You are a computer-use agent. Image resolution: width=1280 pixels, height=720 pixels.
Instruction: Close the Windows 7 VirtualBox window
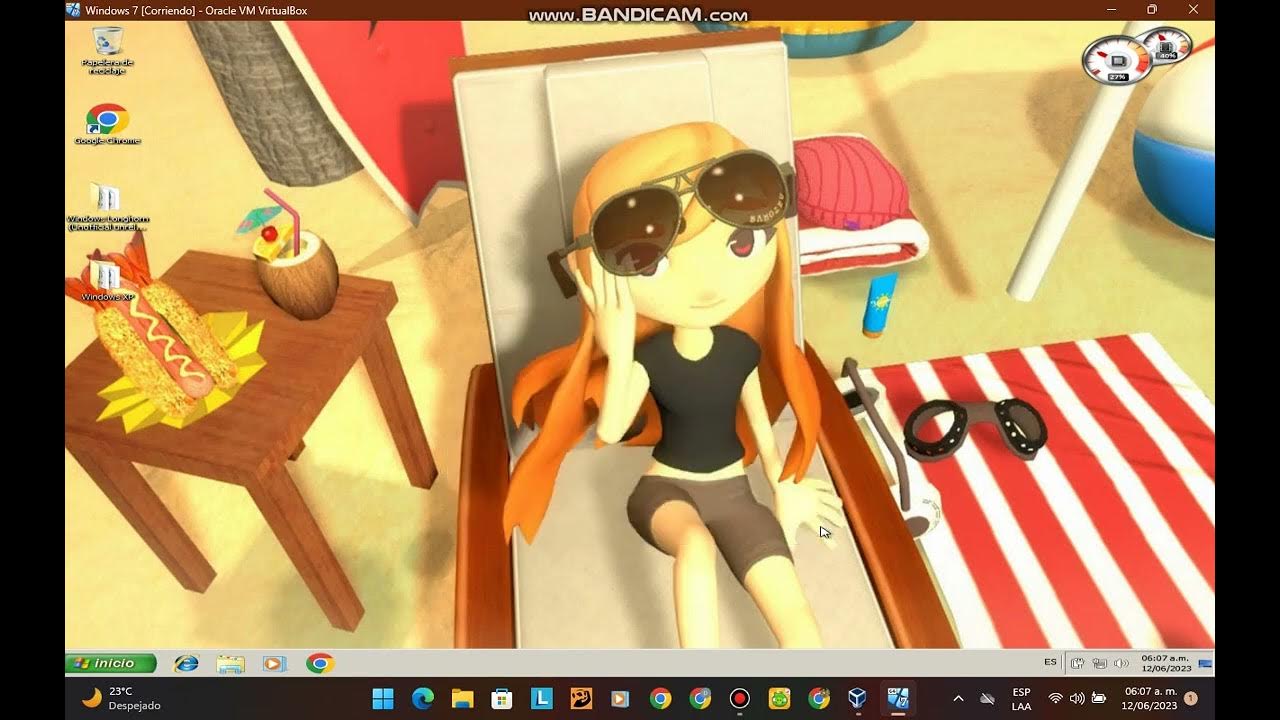click(1193, 10)
